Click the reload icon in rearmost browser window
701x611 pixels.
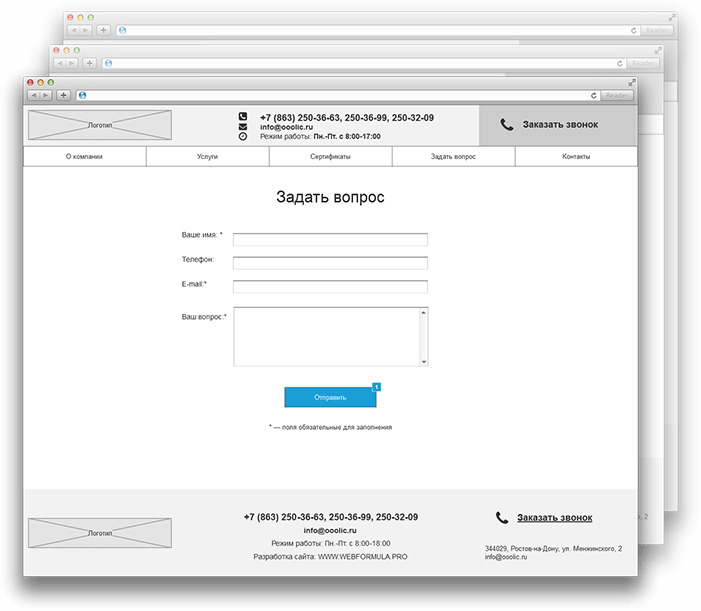(633, 30)
